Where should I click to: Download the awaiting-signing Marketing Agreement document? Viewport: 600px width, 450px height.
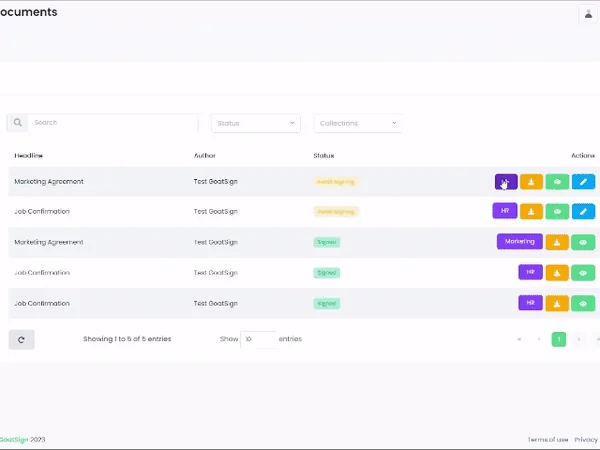532,182
